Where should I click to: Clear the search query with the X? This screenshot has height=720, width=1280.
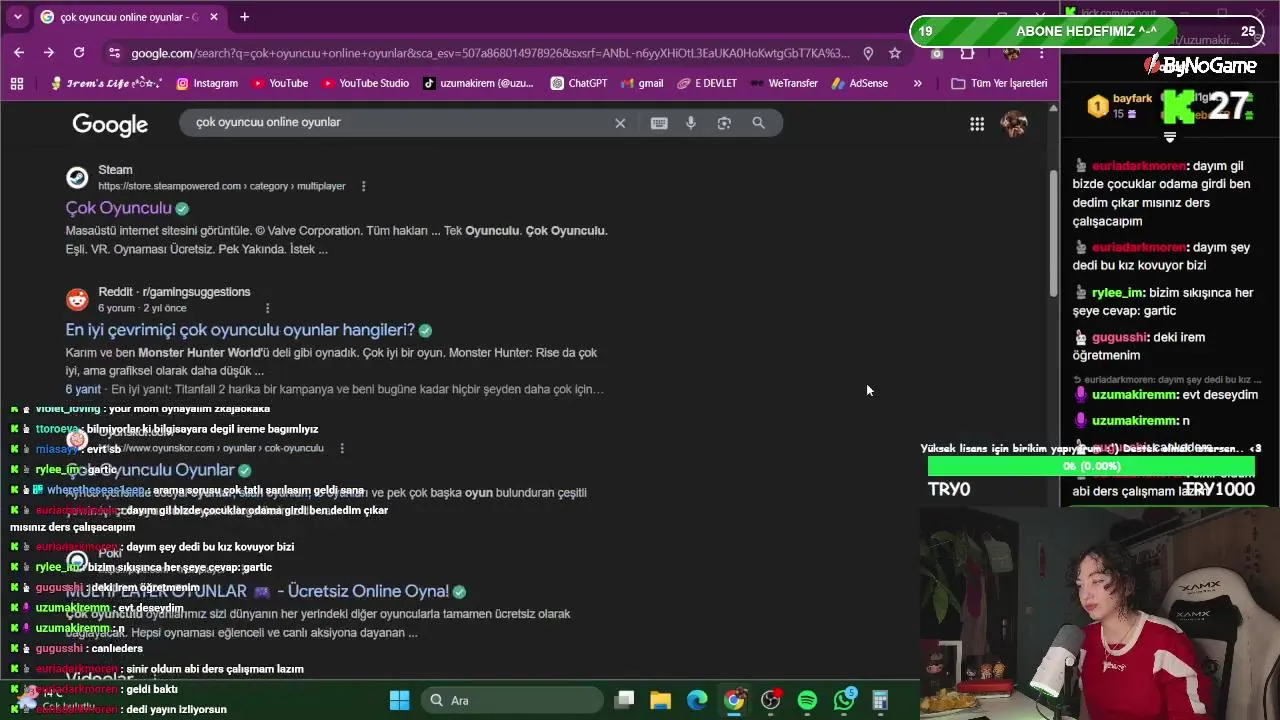[620, 123]
